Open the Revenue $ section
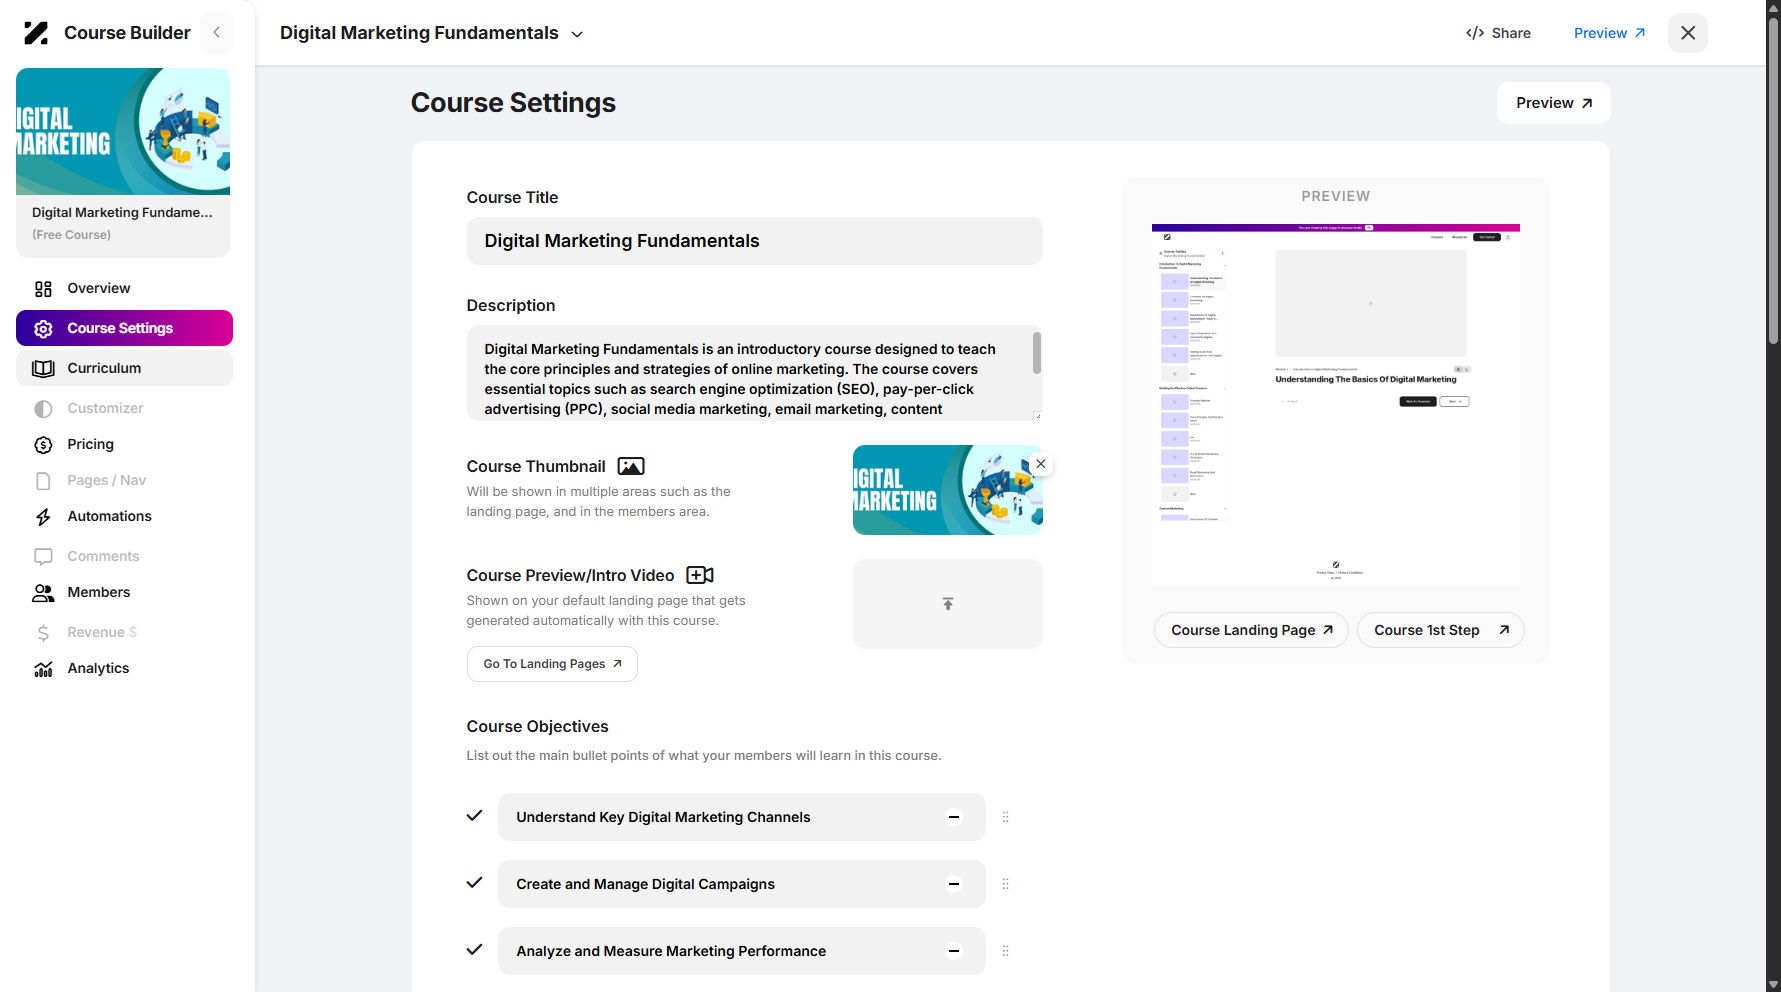This screenshot has height=992, width=1781. 124,632
